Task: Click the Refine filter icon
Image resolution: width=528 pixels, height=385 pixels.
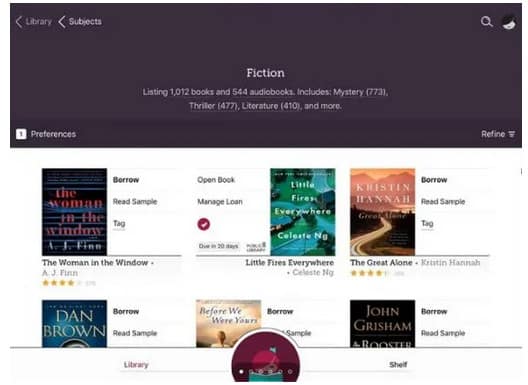Action: (x=512, y=134)
